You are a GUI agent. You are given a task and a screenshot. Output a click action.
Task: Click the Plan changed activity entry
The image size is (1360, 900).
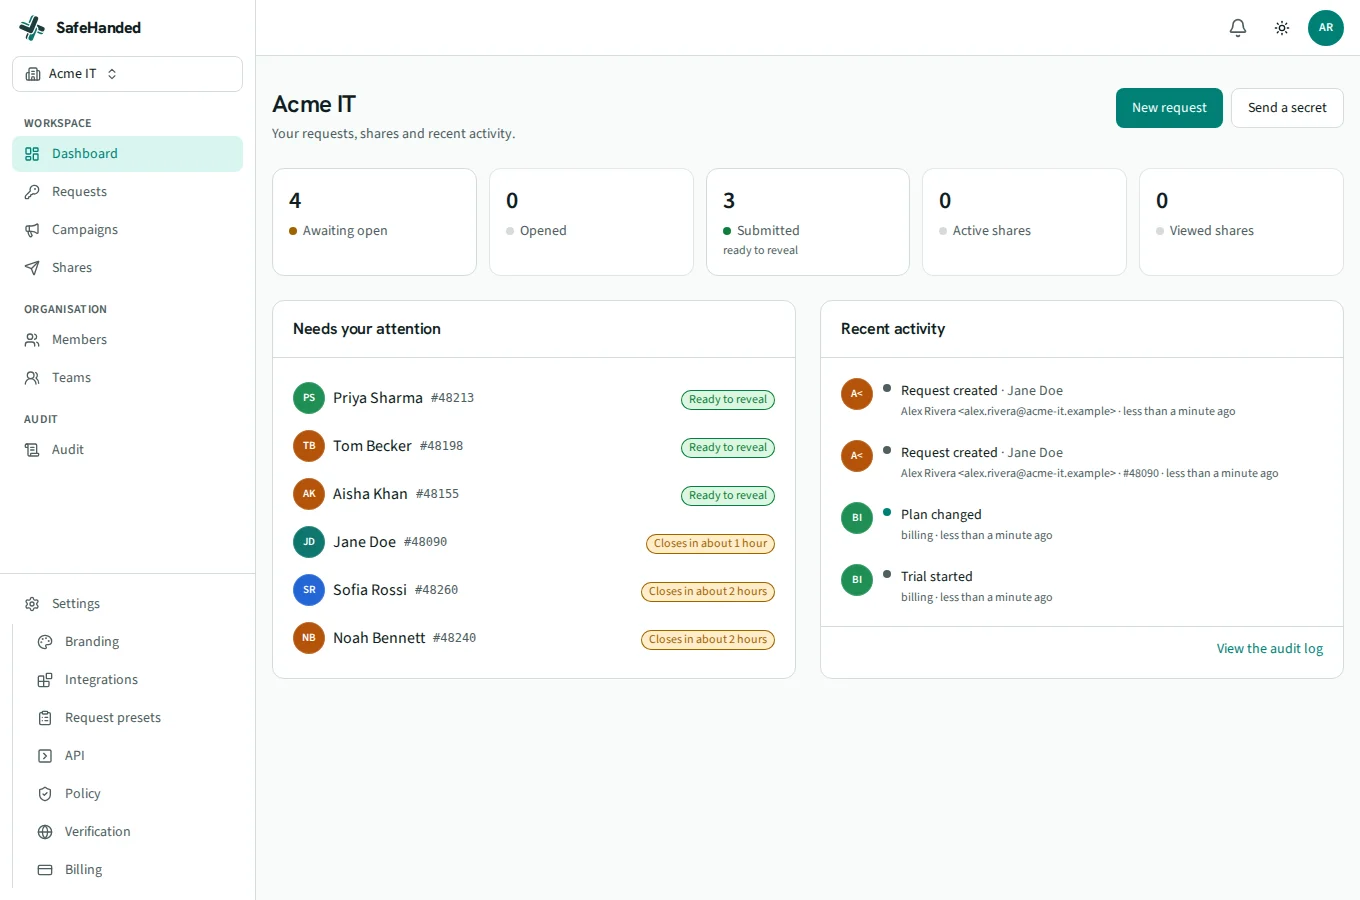pyautogui.click(x=1082, y=524)
